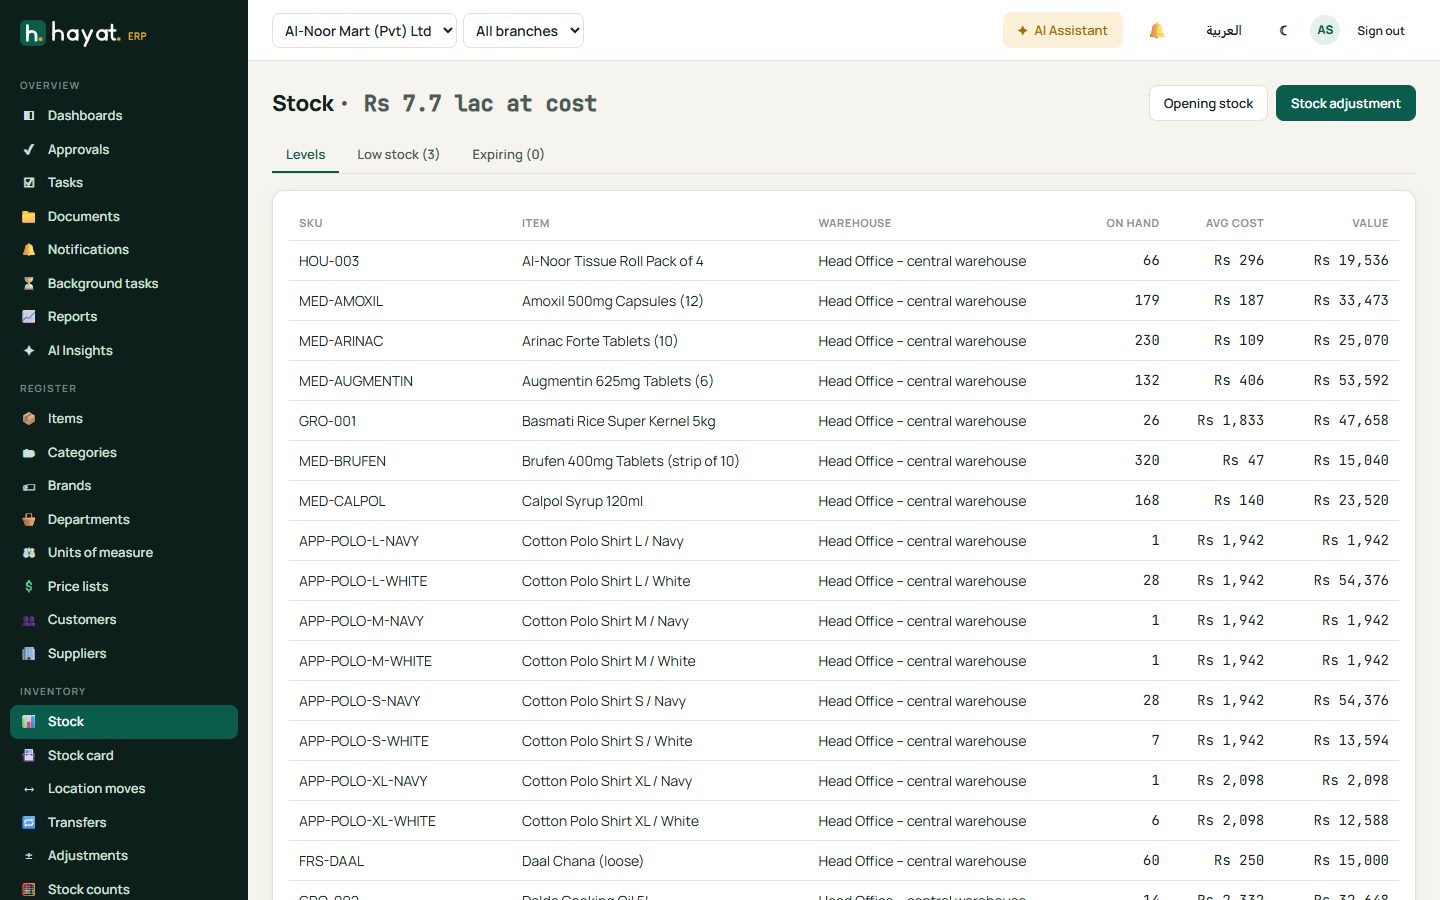
Task: Click the Notifications bell icon in sidebar
Action: 29,250
